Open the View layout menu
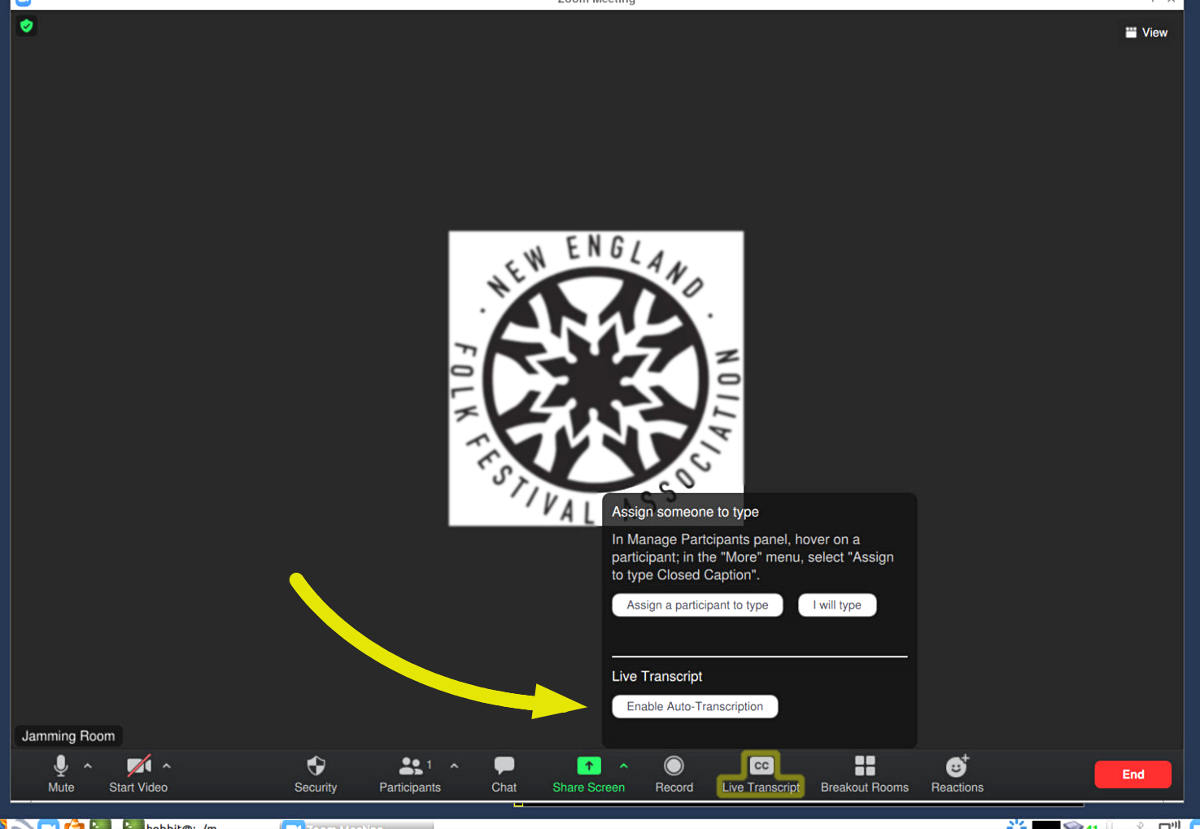 pyautogui.click(x=1146, y=32)
